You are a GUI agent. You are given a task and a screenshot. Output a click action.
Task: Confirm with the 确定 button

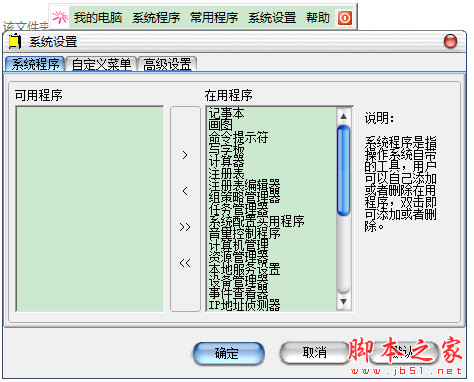(229, 353)
